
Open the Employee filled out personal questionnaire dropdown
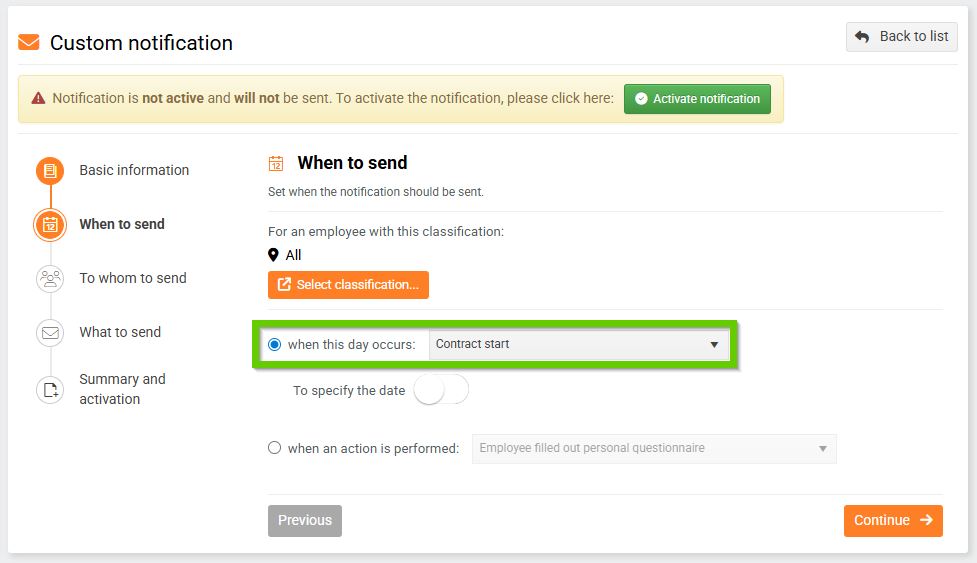point(654,449)
